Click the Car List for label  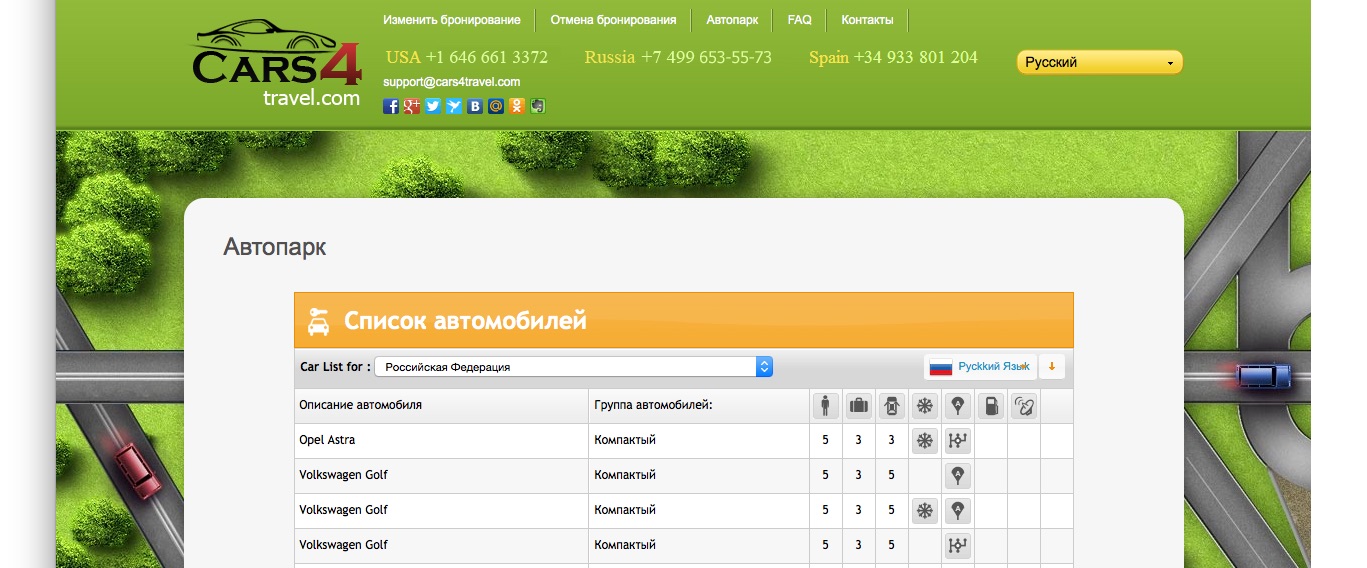coord(335,367)
